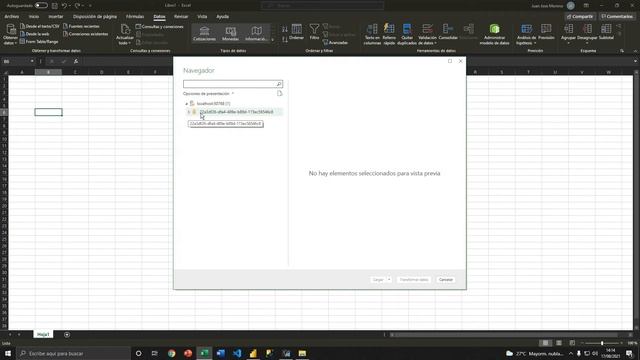Open Fuentes recientes list

tap(81, 26)
